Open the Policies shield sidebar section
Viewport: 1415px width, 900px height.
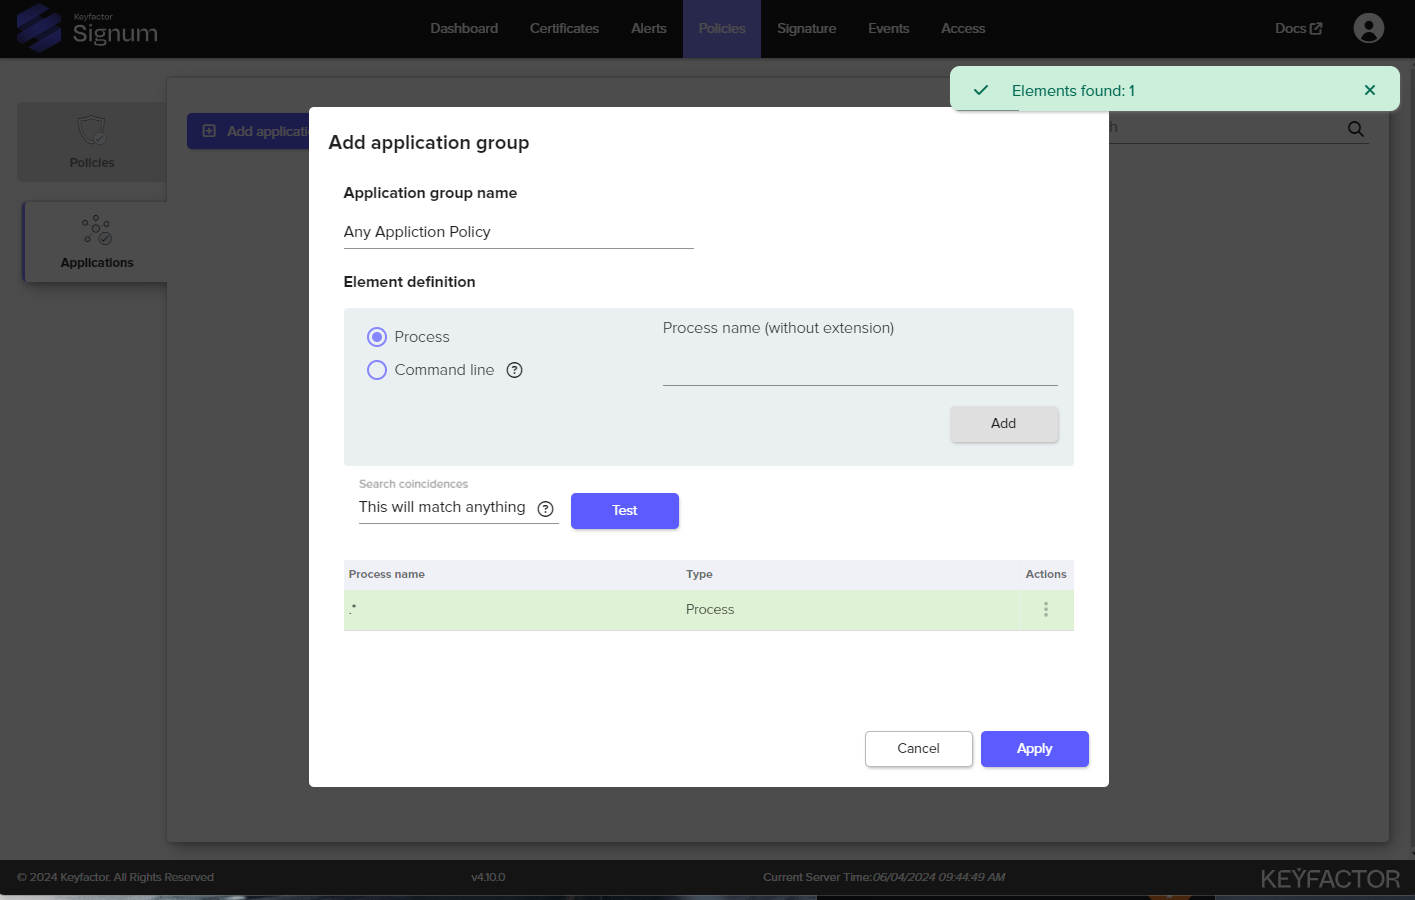tap(92, 142)
